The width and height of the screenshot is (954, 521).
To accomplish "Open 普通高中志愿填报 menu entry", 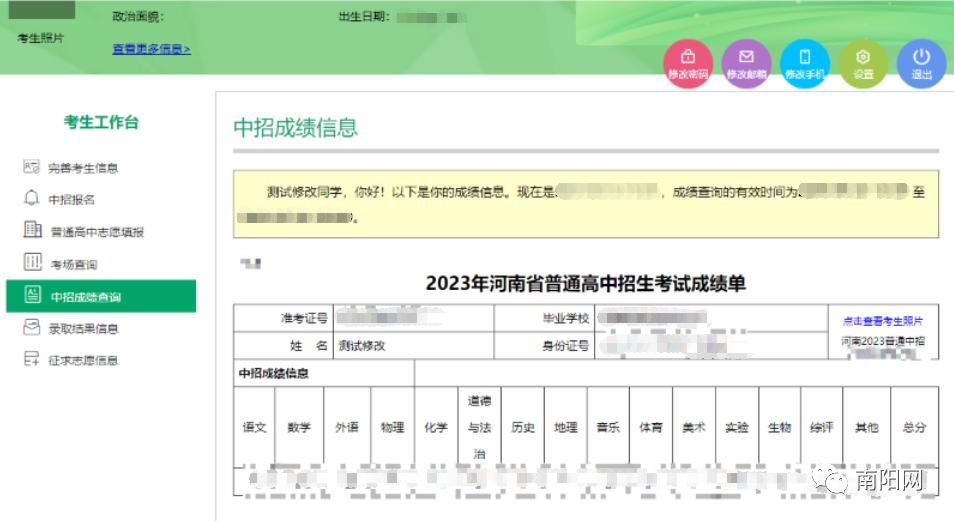I will click(x=97, y=232).
